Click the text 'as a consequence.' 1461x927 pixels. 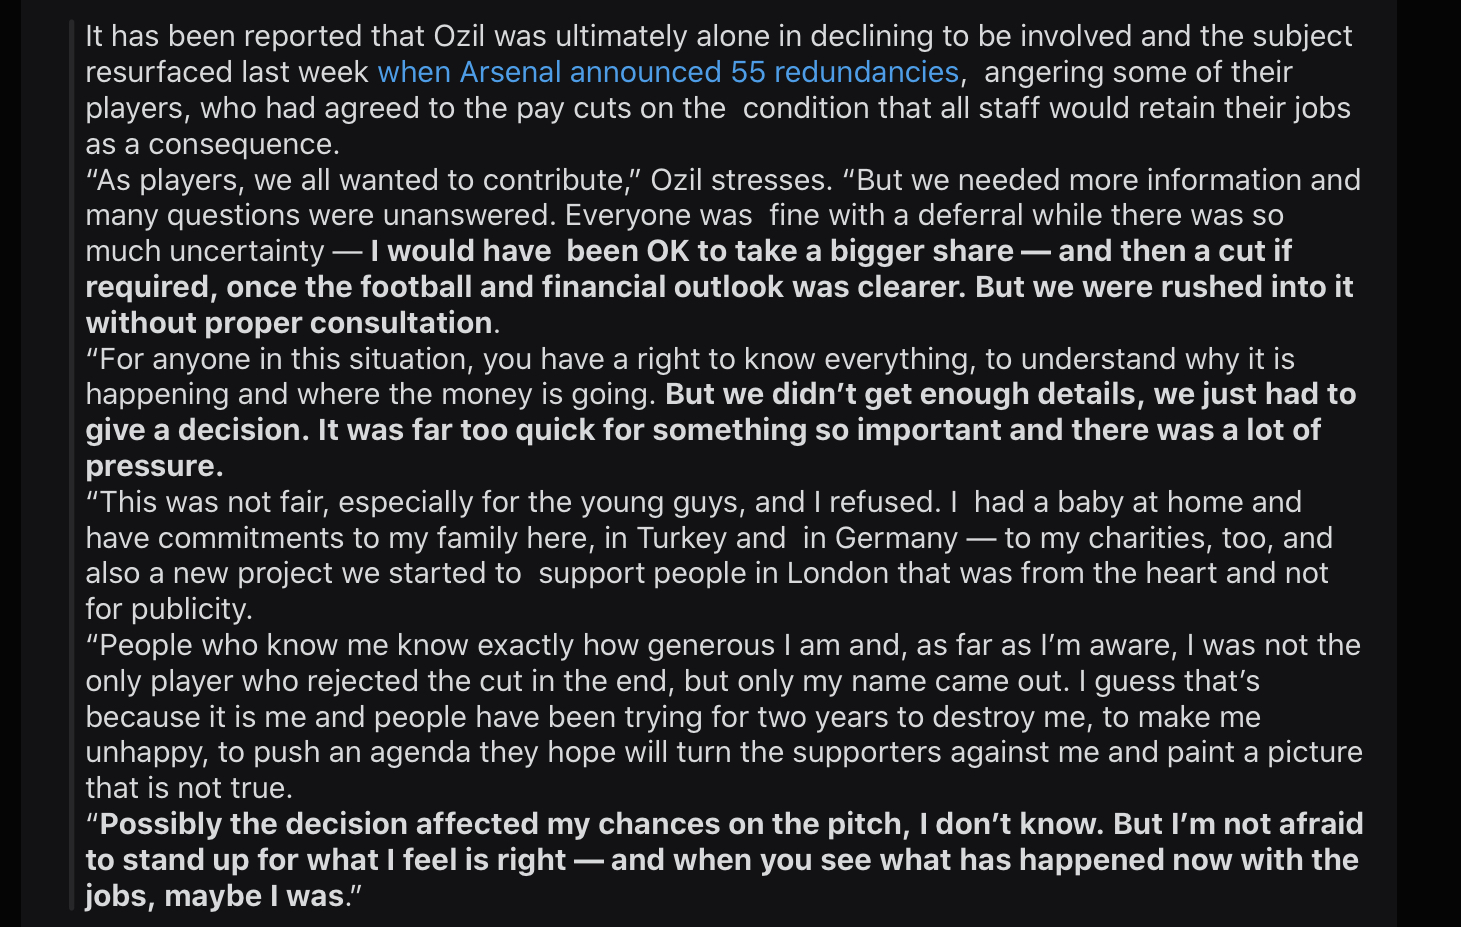(213, 144)
